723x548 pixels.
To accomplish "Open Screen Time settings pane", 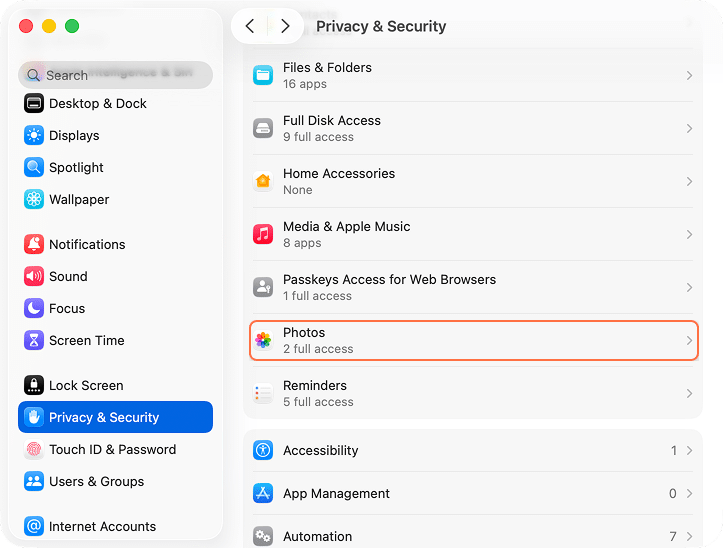I will coord(87,340).
